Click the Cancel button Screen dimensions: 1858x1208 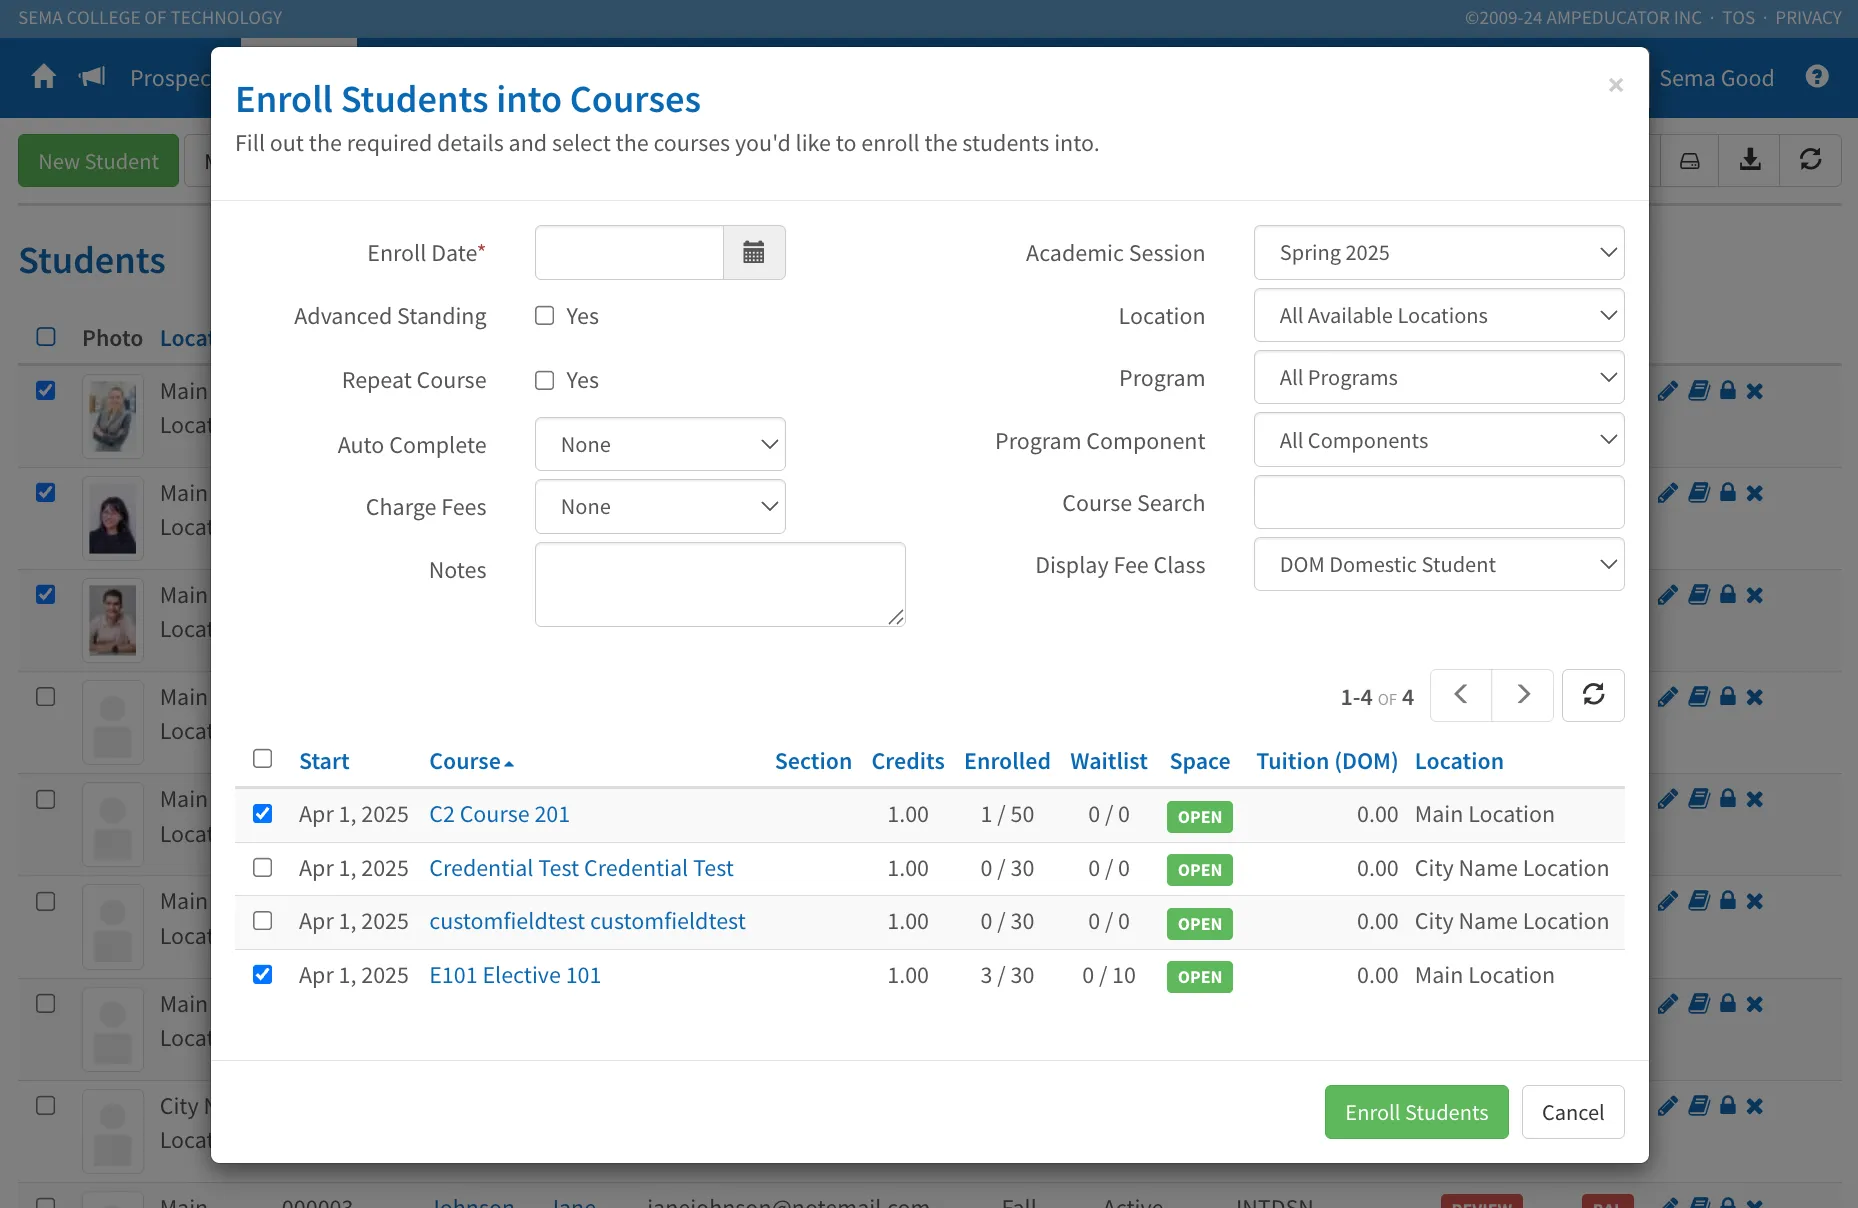[1573, 1112]
